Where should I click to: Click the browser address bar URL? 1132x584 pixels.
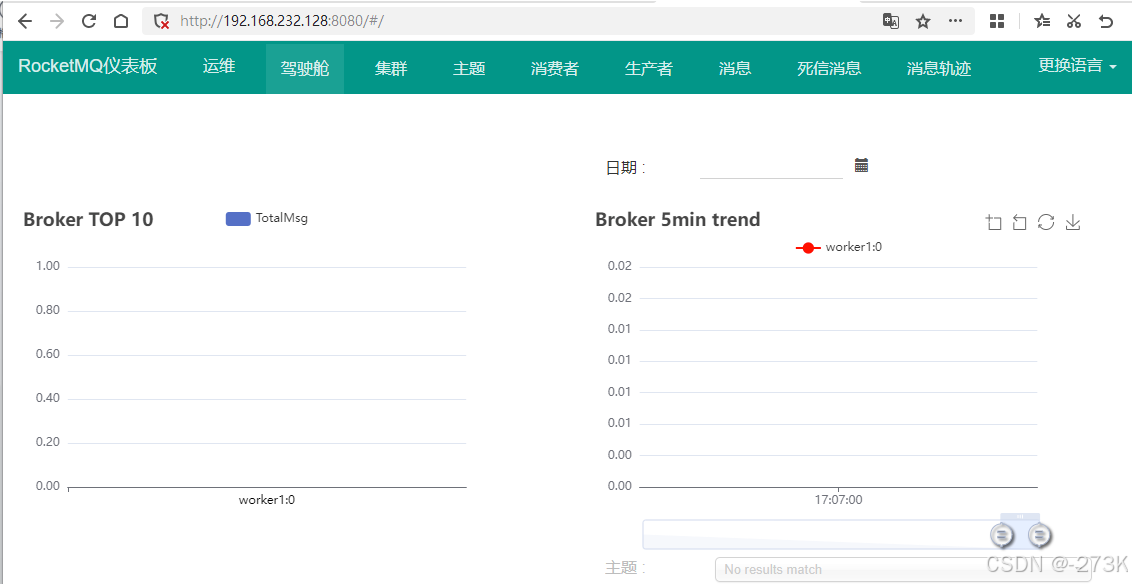(x=282, y=21)
